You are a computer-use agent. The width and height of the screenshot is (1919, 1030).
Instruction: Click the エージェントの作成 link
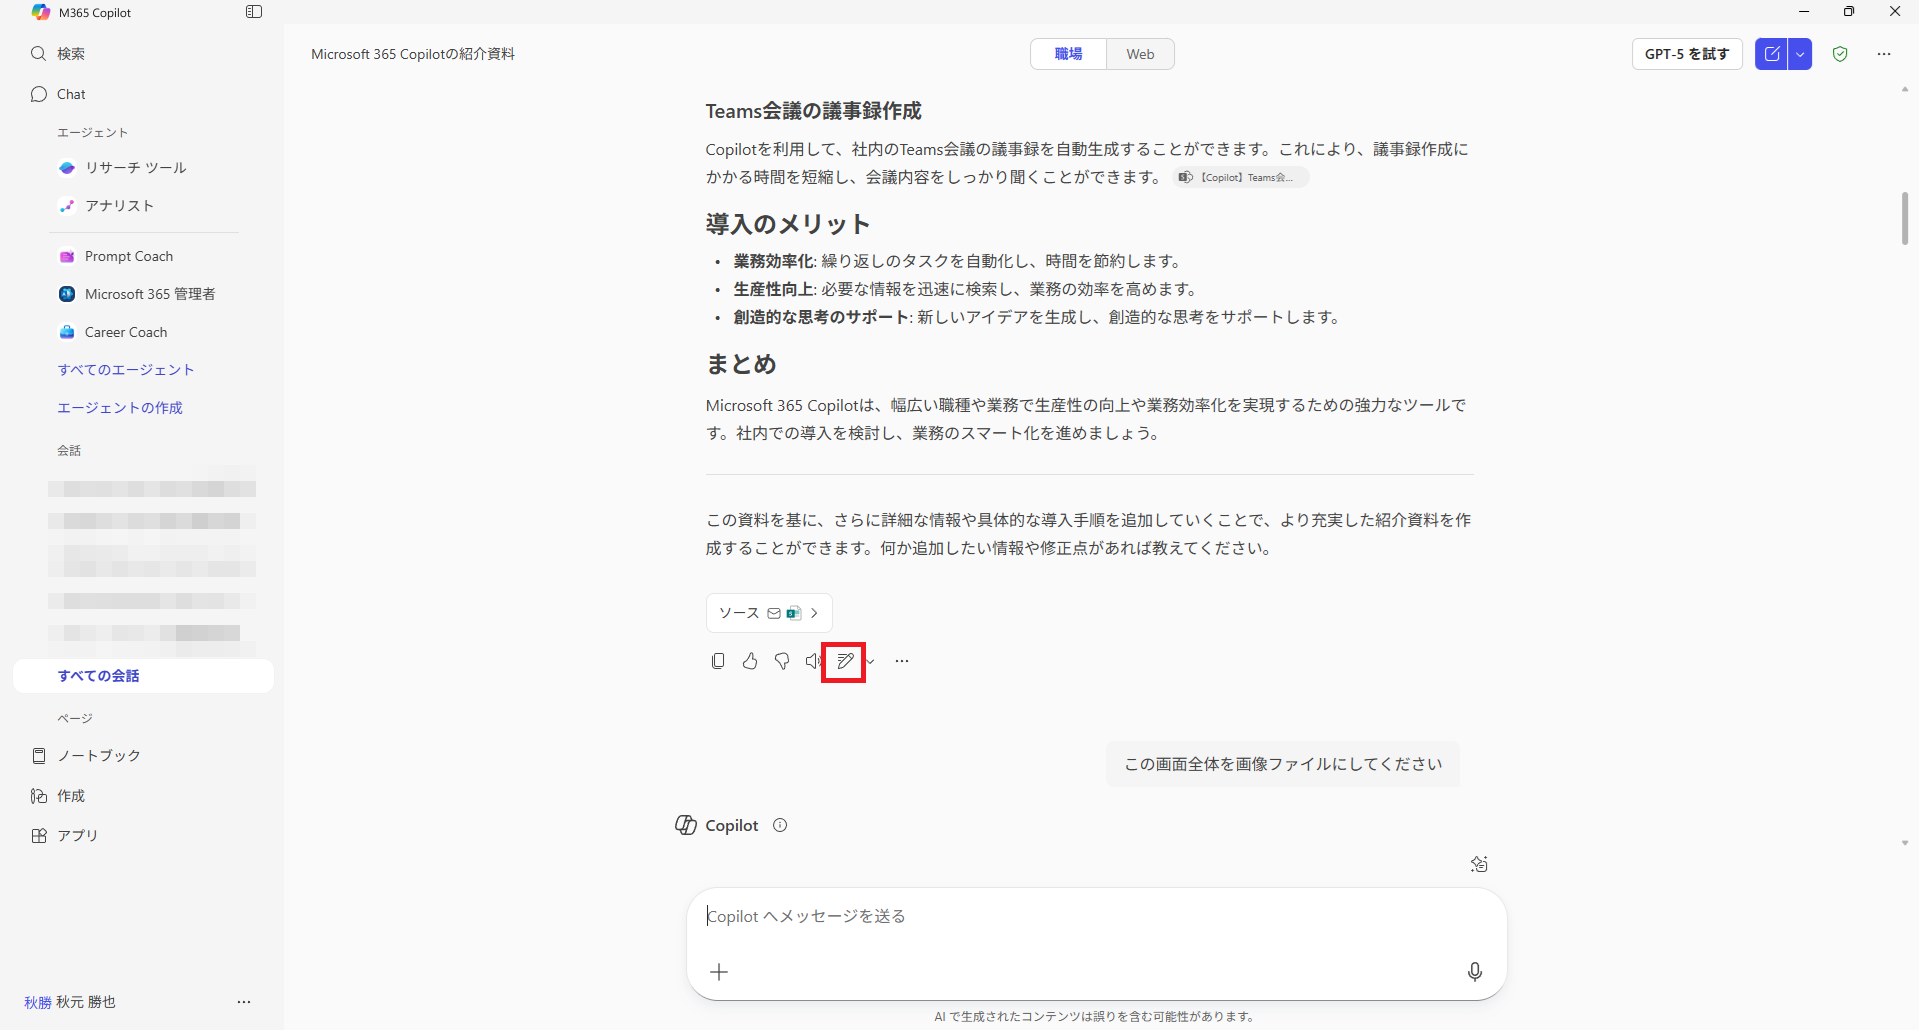pos(120,408)
